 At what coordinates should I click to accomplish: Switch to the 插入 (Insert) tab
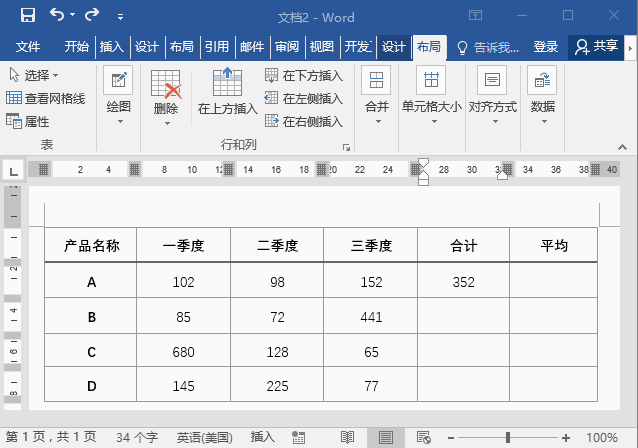tap(112, 47)
